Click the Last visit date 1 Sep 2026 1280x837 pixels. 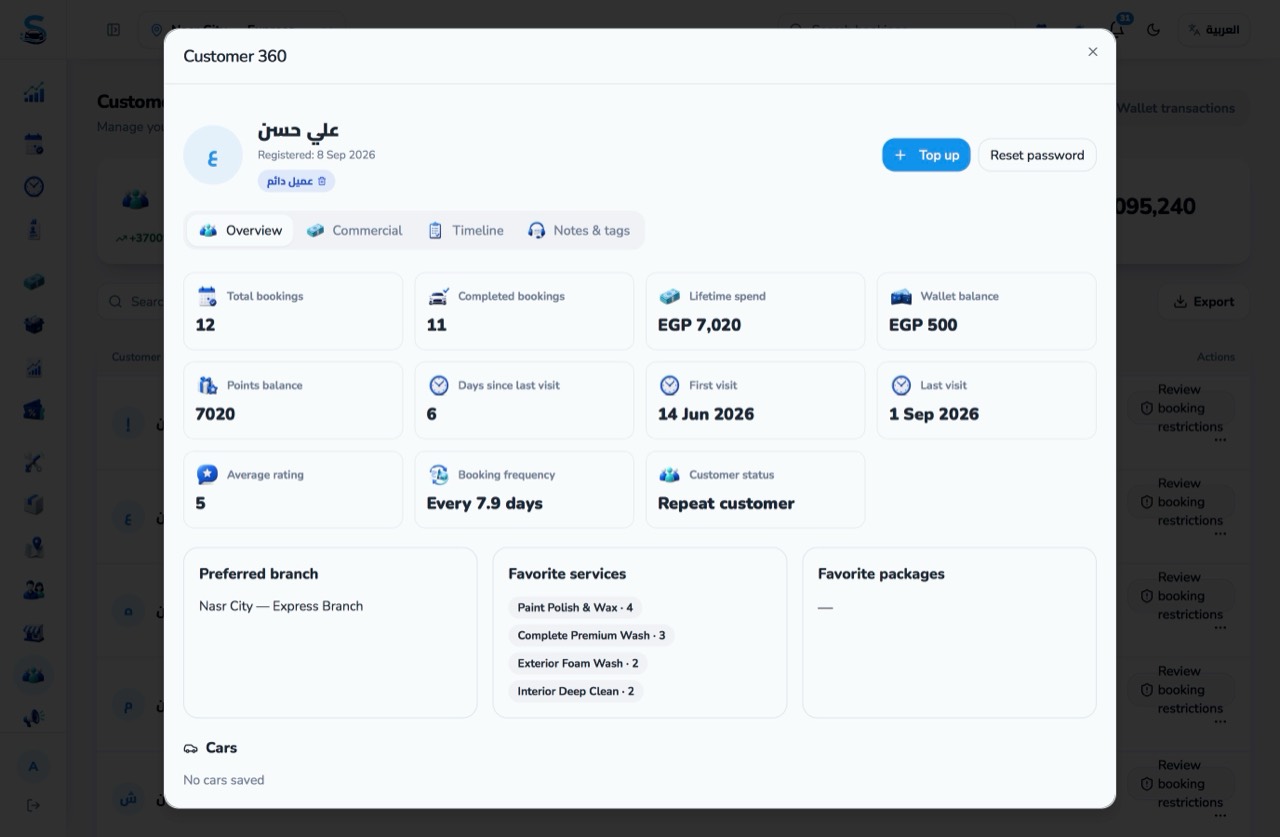click(934, 414)
